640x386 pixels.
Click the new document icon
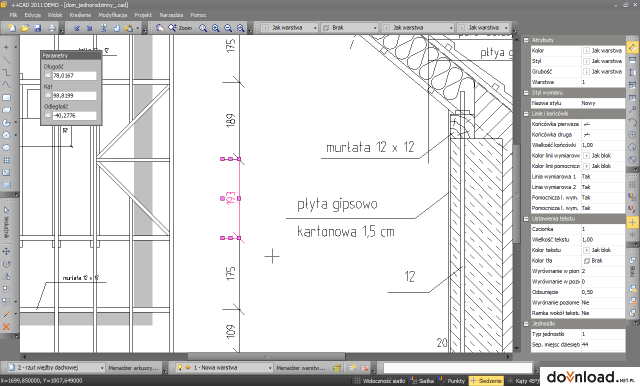click(11, 28)
